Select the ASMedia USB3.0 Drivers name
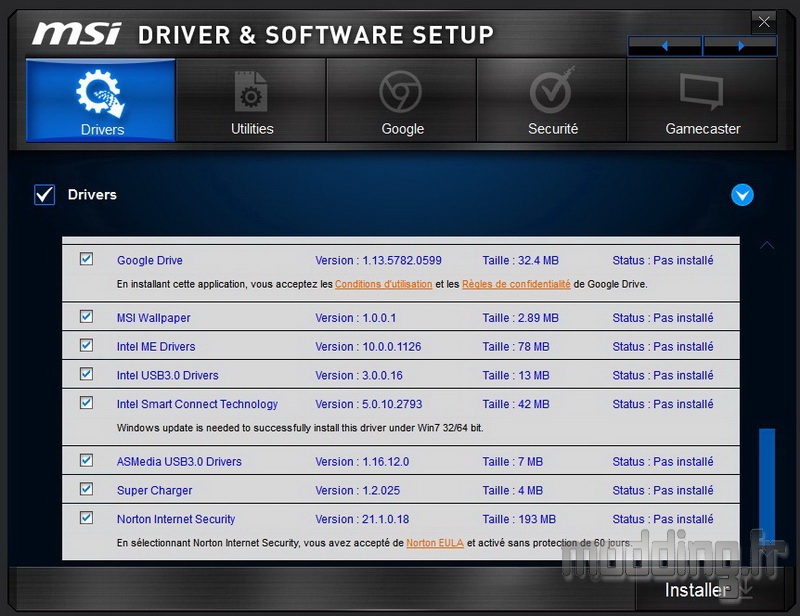This screenshot has height=616, width=800. pos(179,462)
